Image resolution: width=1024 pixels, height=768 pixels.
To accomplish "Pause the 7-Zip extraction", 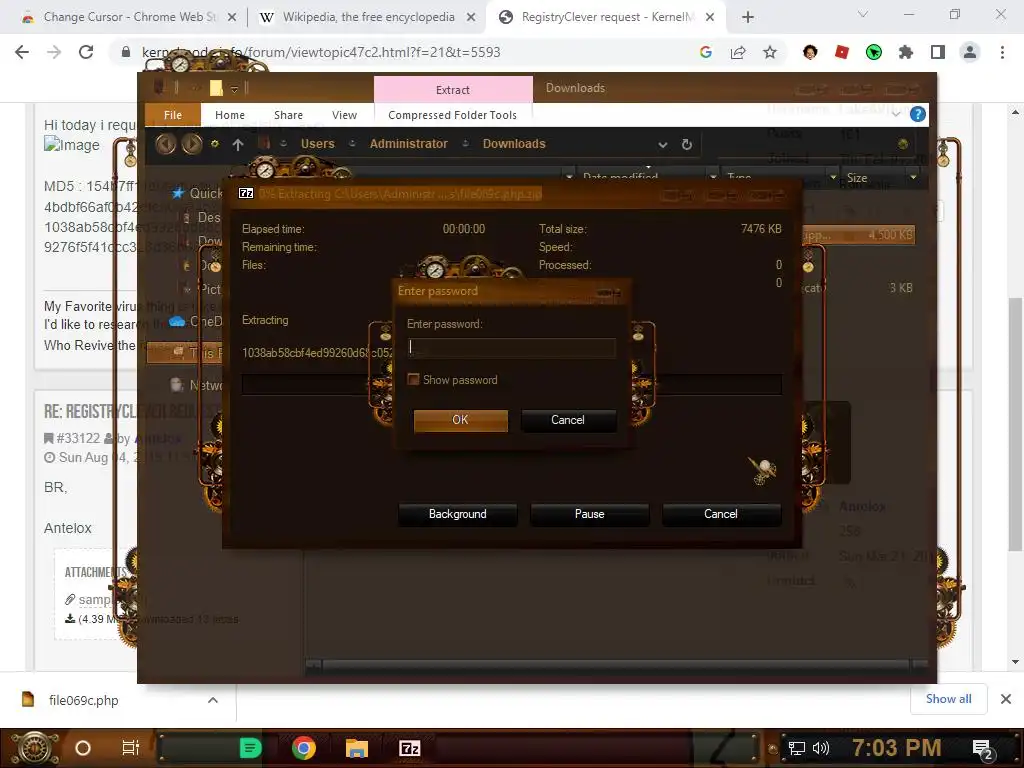I will click(589, 514).
